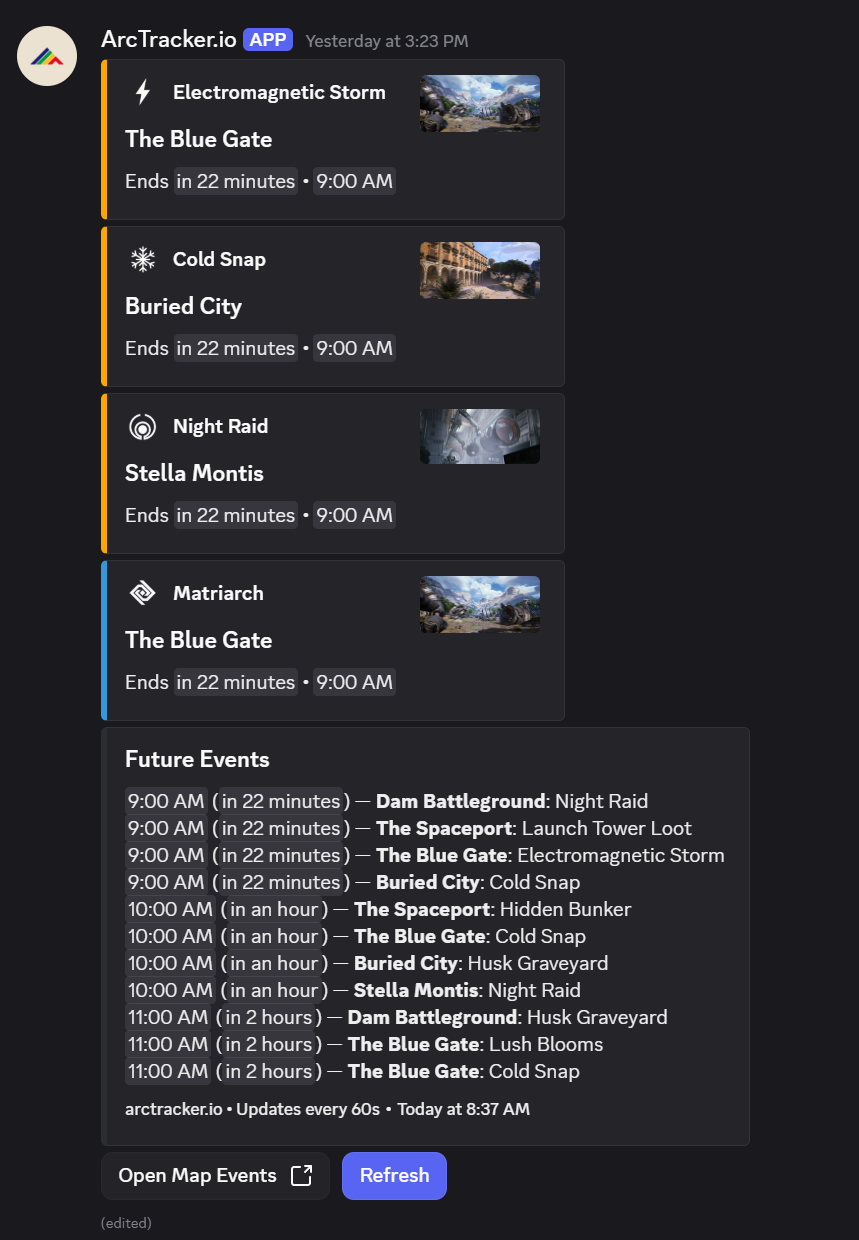Select the Night Raid target icon
This screenshot has width=859, height=1240.
click(x=142, y=426)
